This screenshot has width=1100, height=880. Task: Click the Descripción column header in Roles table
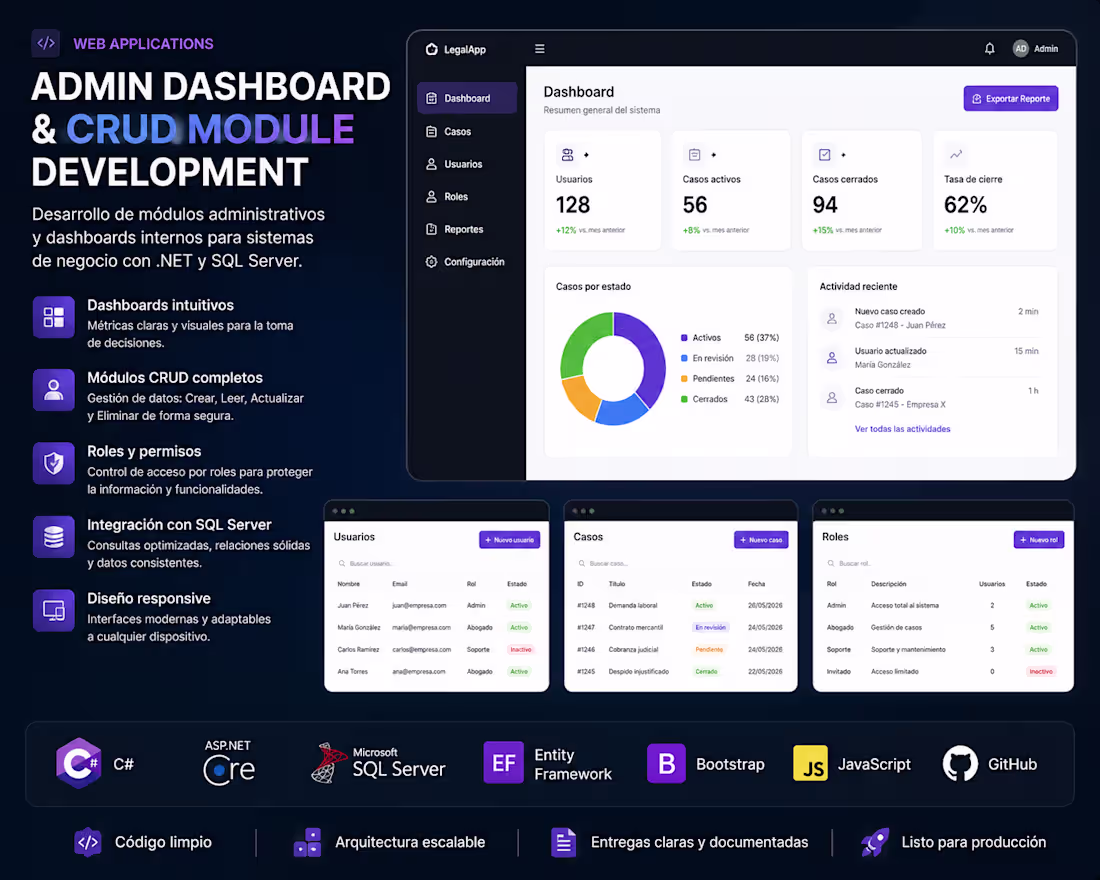[888, 584]
